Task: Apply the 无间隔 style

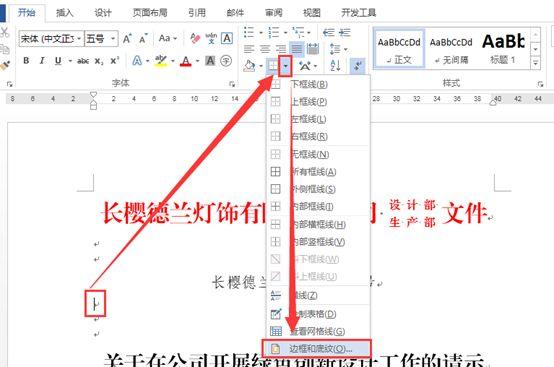Action: (x=451, y=49)
